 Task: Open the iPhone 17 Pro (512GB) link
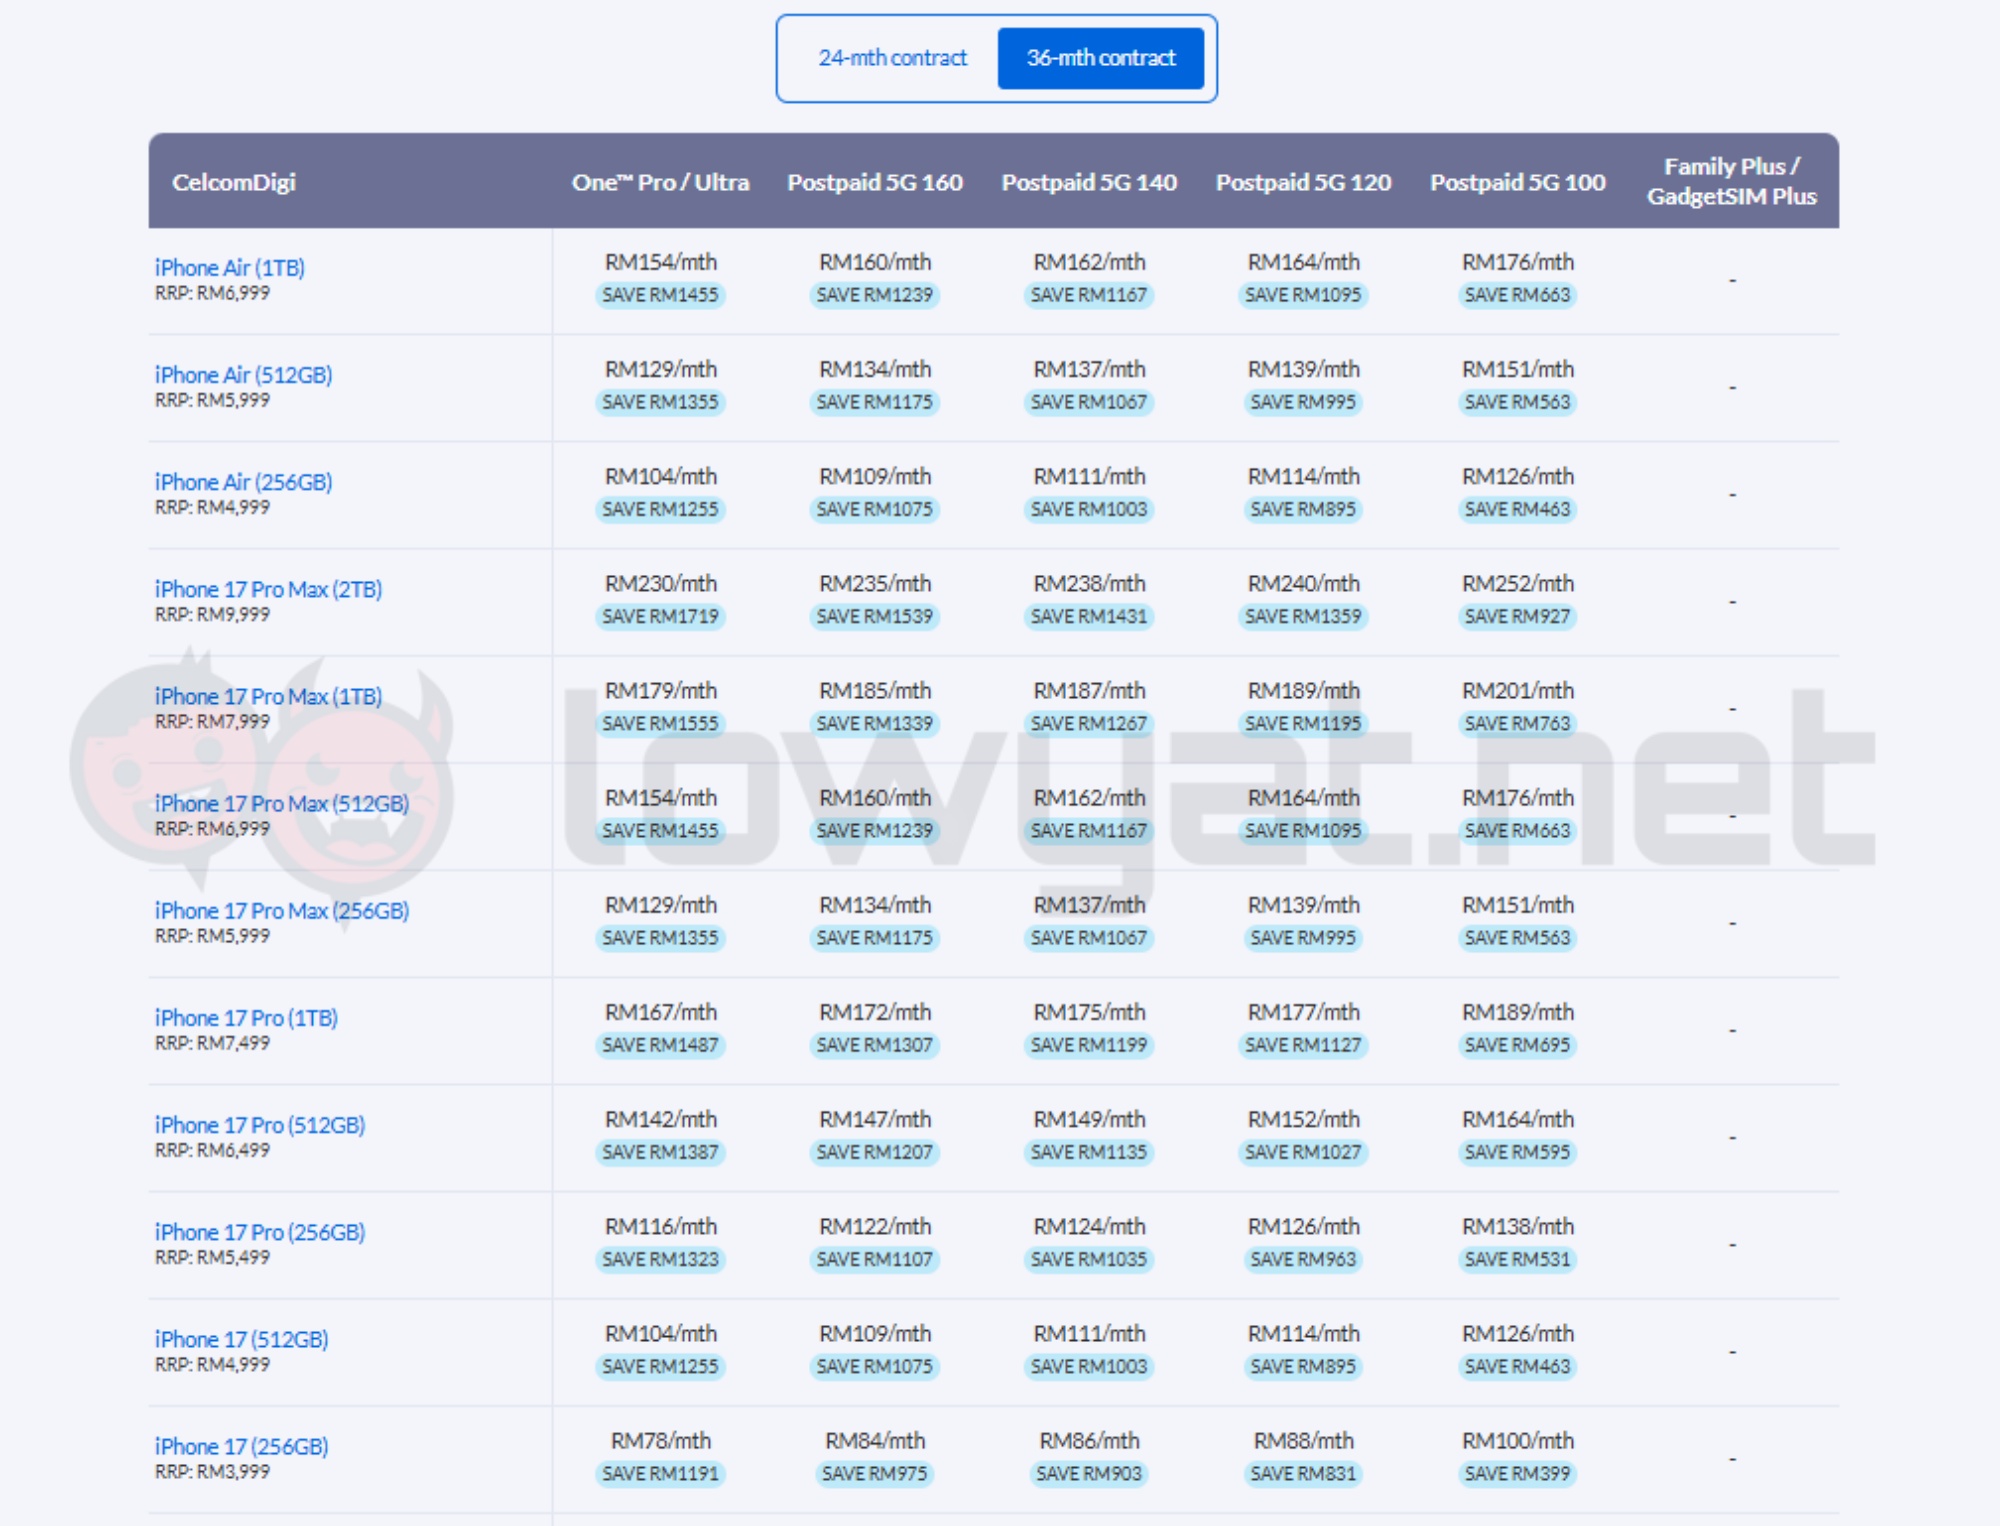coord(259,1124)
